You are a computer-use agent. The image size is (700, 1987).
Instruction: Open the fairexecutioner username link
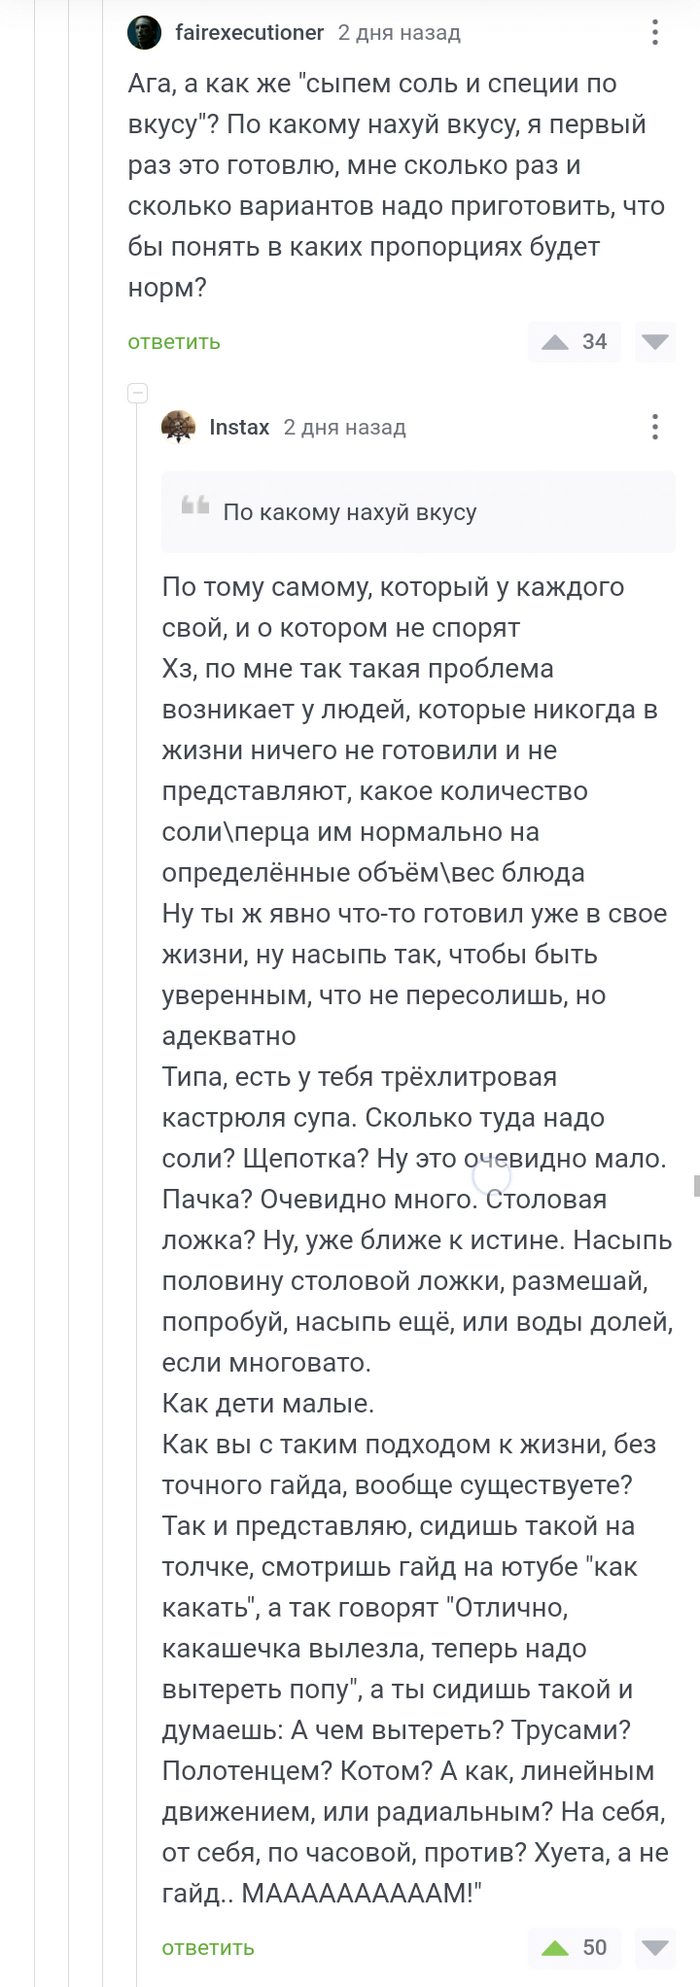[249, 33]
